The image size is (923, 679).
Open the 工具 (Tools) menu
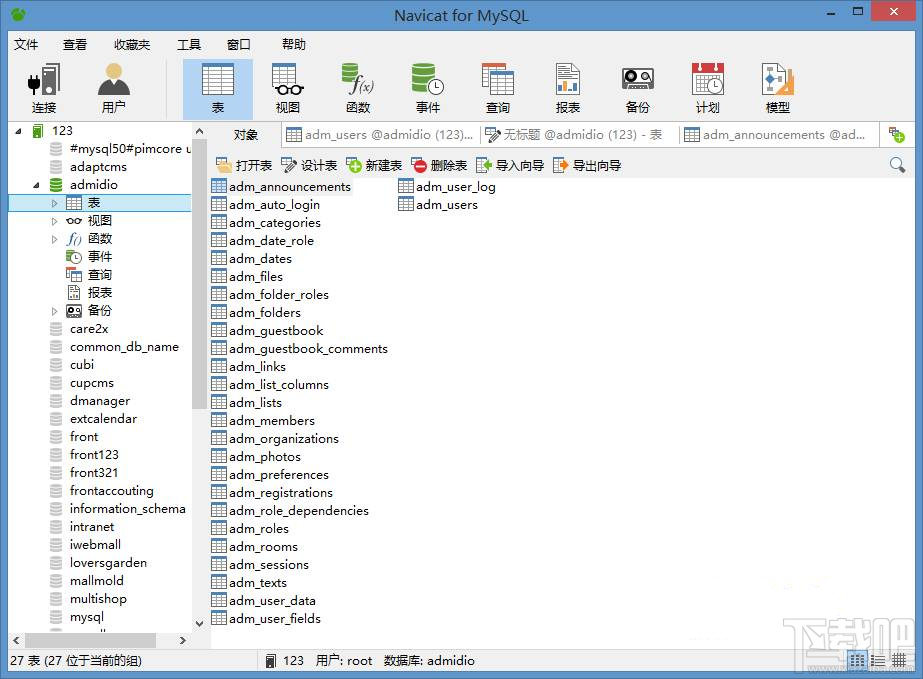click(x=189, y=44)
